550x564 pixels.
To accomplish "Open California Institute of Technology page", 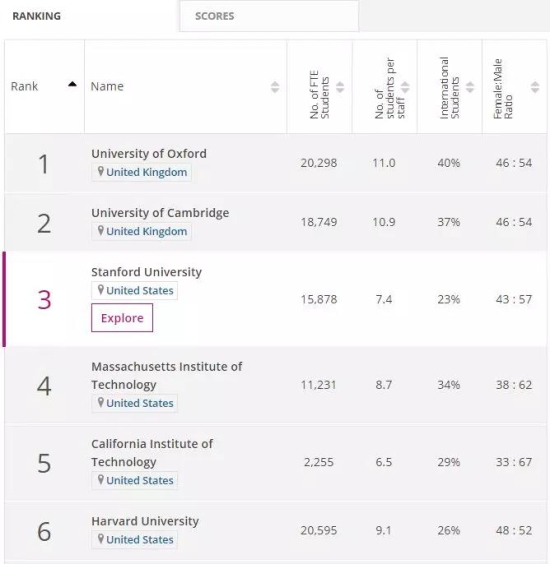I will pyautogui.click(x=152, y=453).
